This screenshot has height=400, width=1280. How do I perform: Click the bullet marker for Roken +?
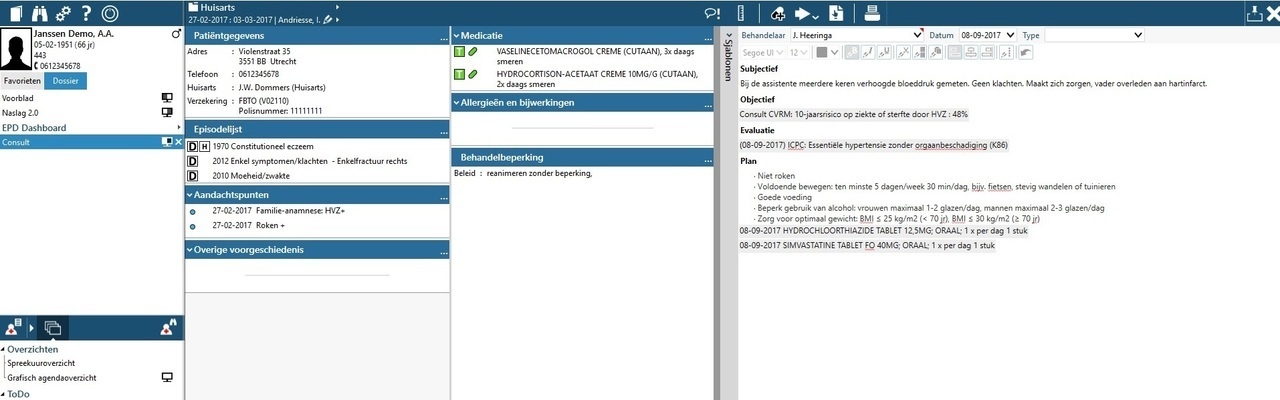192,226
